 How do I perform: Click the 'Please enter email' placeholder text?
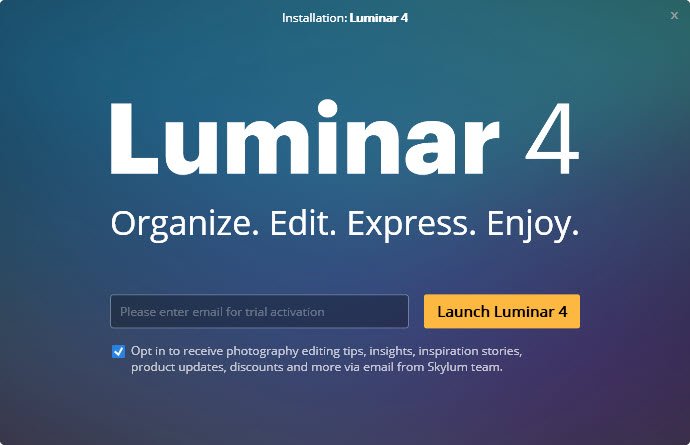(222, 312)
